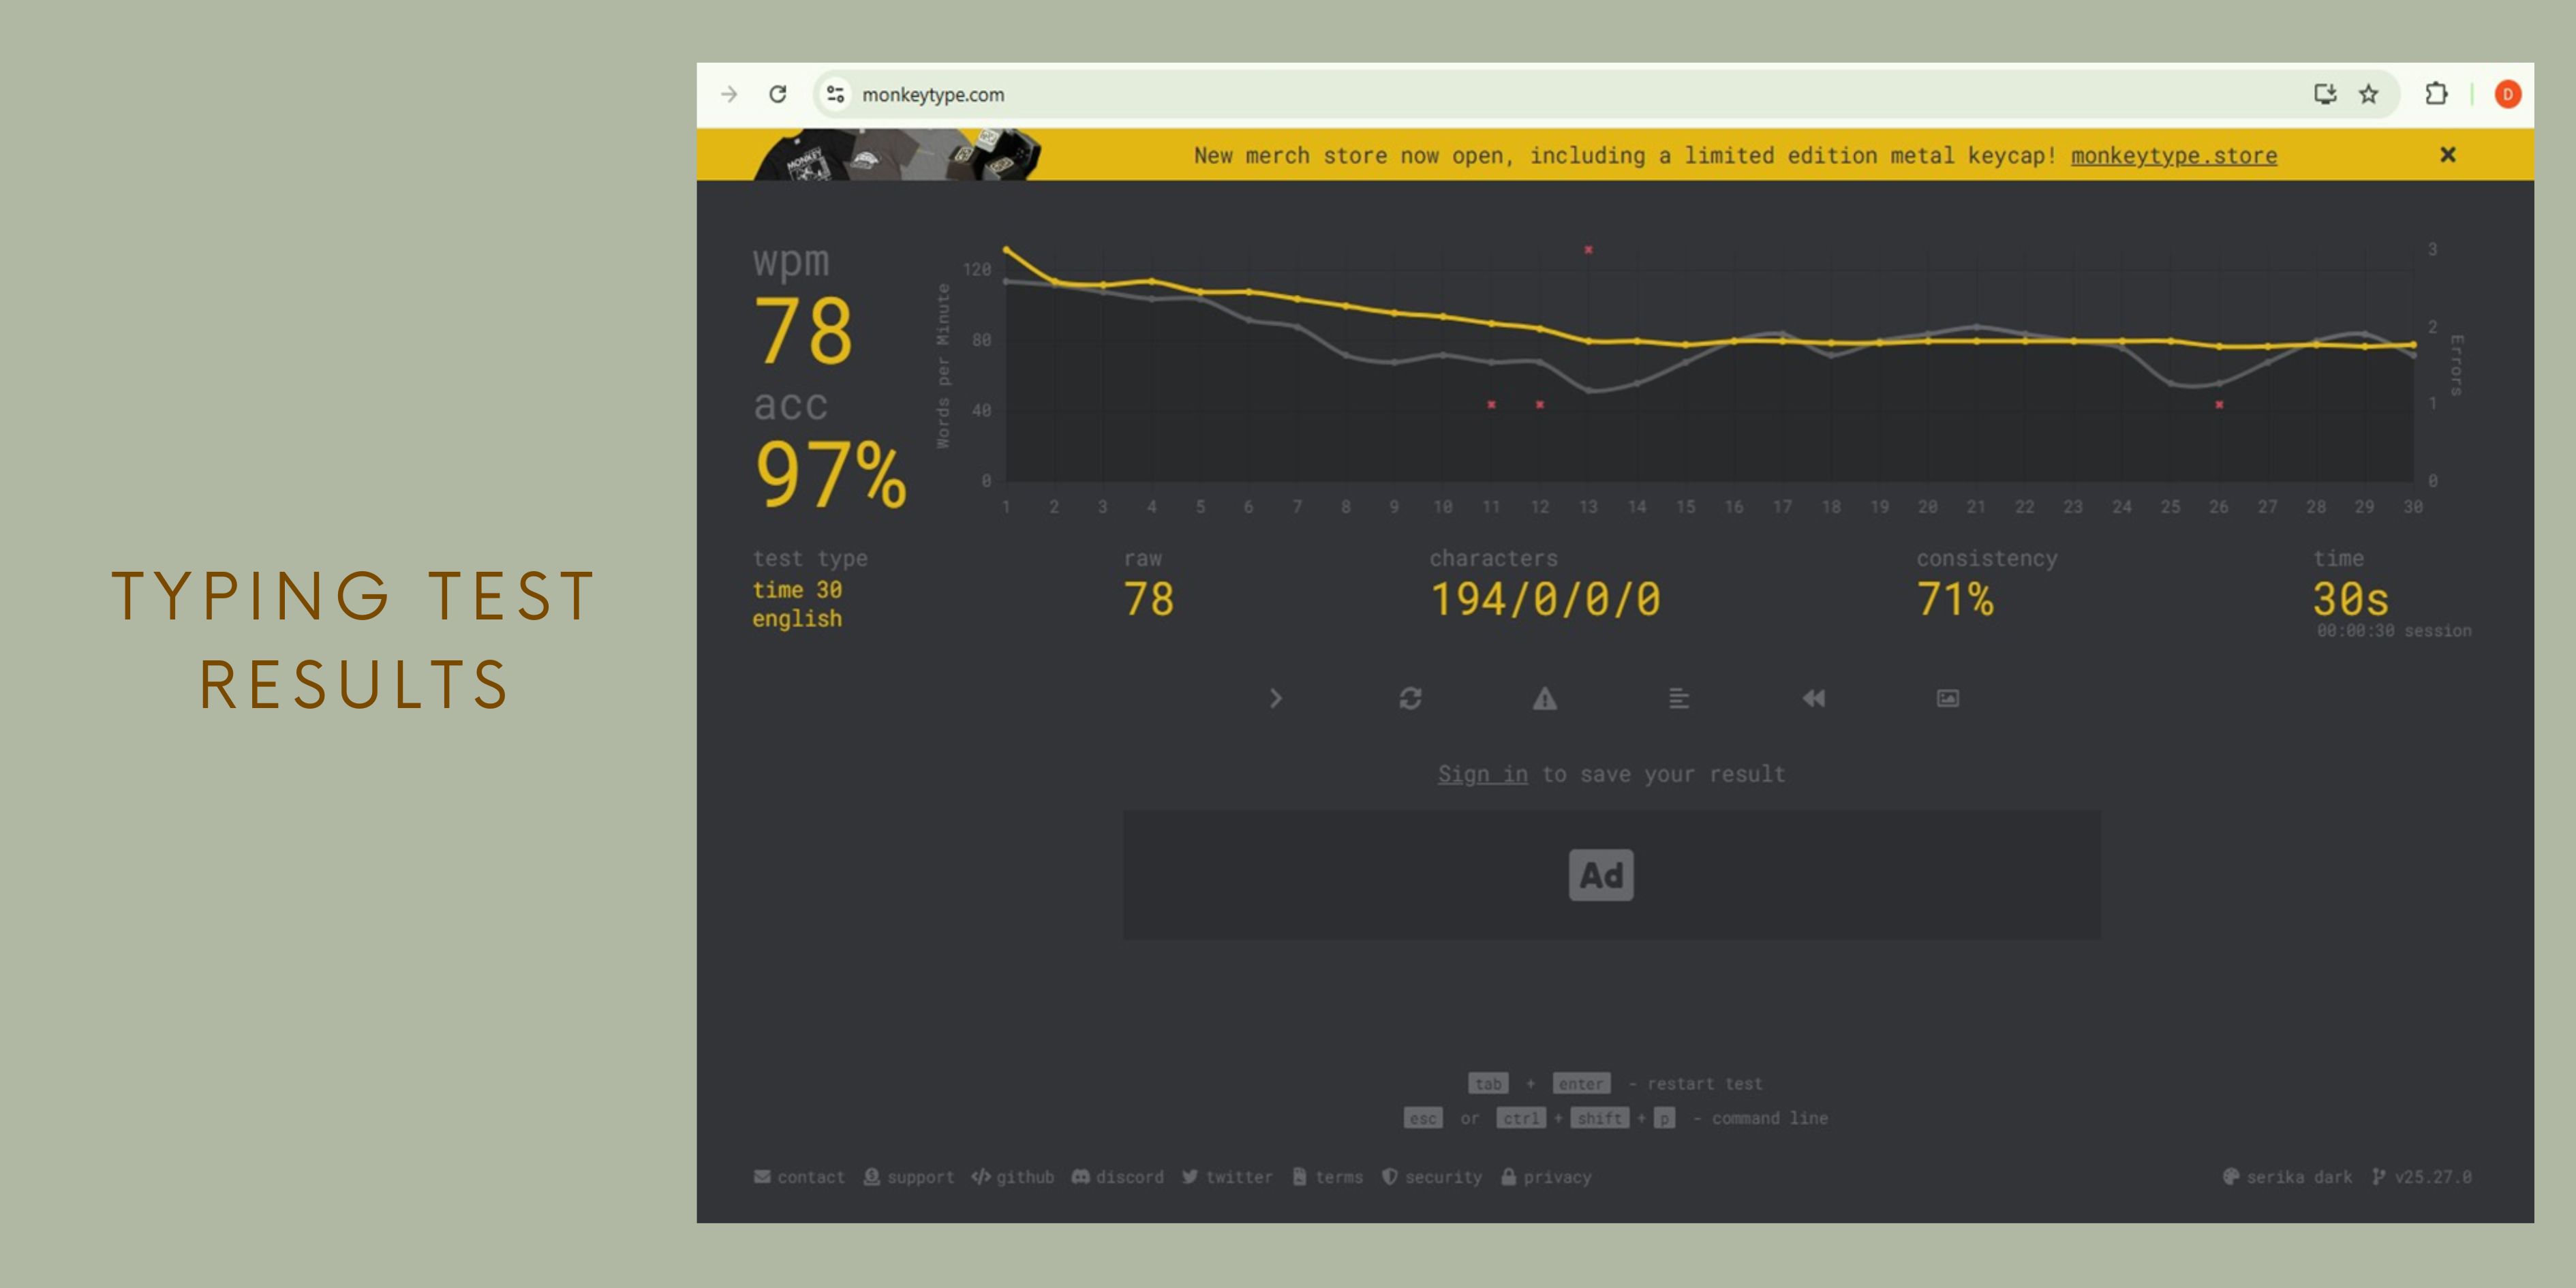
Task: Click the browser forward arrow
Action: coord(729,94)
